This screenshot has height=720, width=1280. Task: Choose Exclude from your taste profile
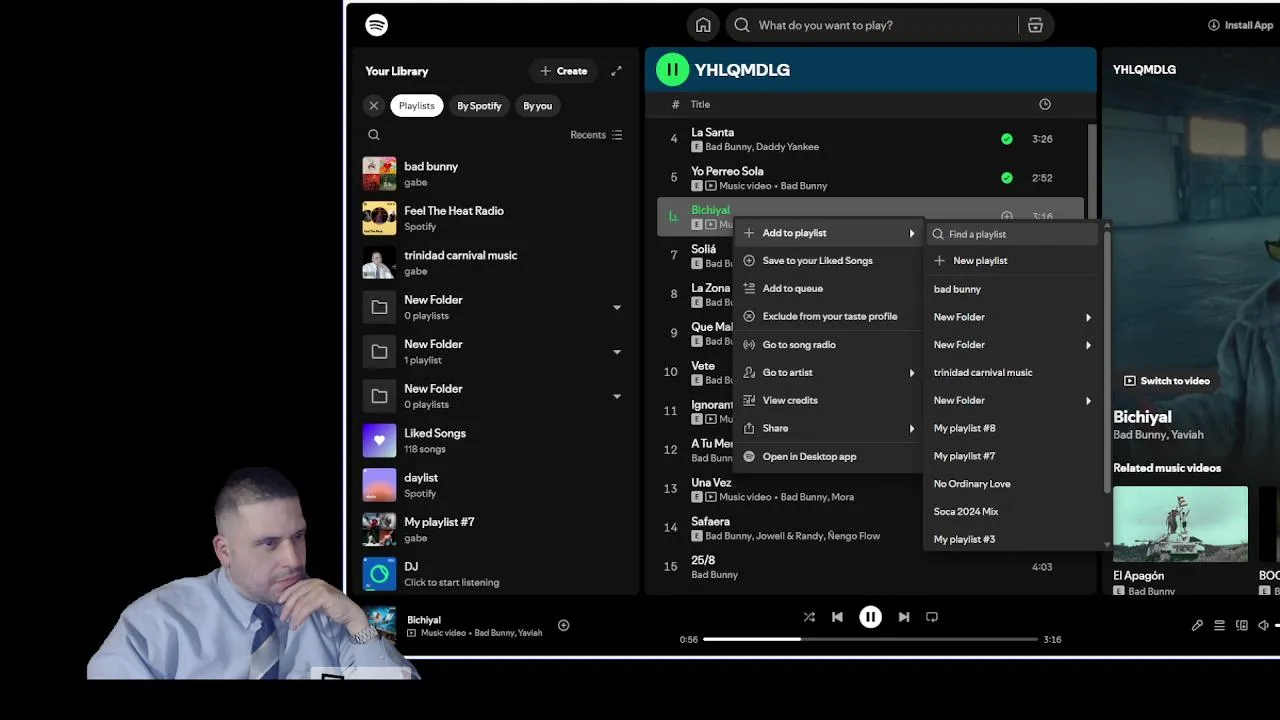(829, 317)
